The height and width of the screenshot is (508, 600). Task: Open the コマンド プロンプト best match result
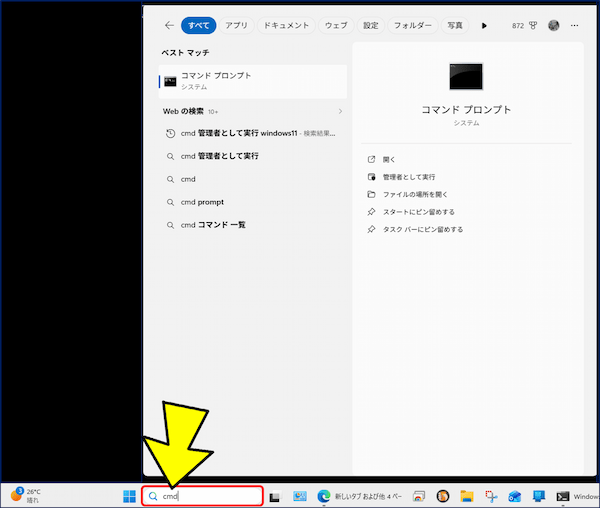pos(253,81)
